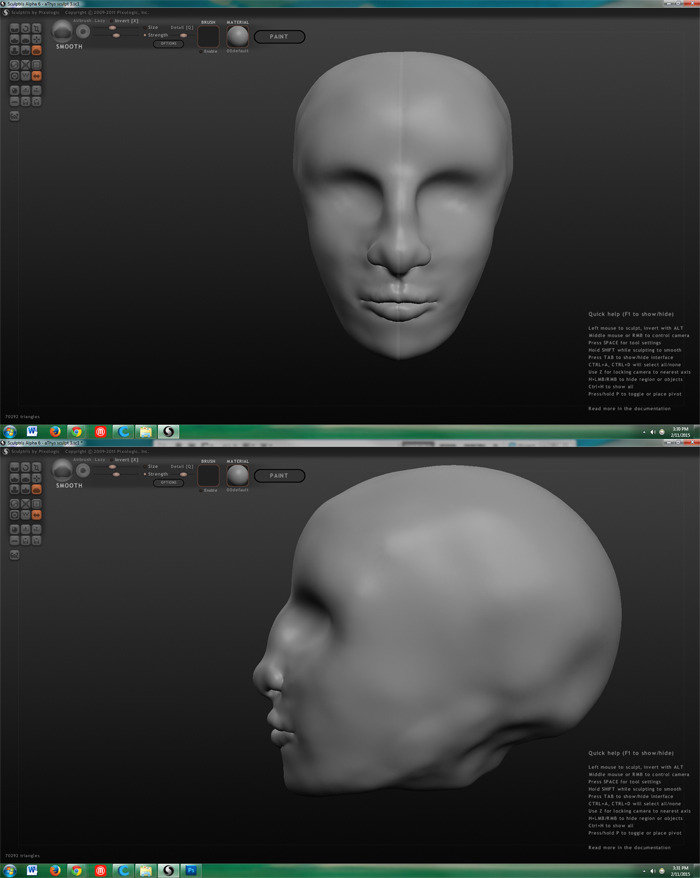Toggle Lazy option in upper window
The width and height of the screenshot is (700, 878).
(100, 21)
